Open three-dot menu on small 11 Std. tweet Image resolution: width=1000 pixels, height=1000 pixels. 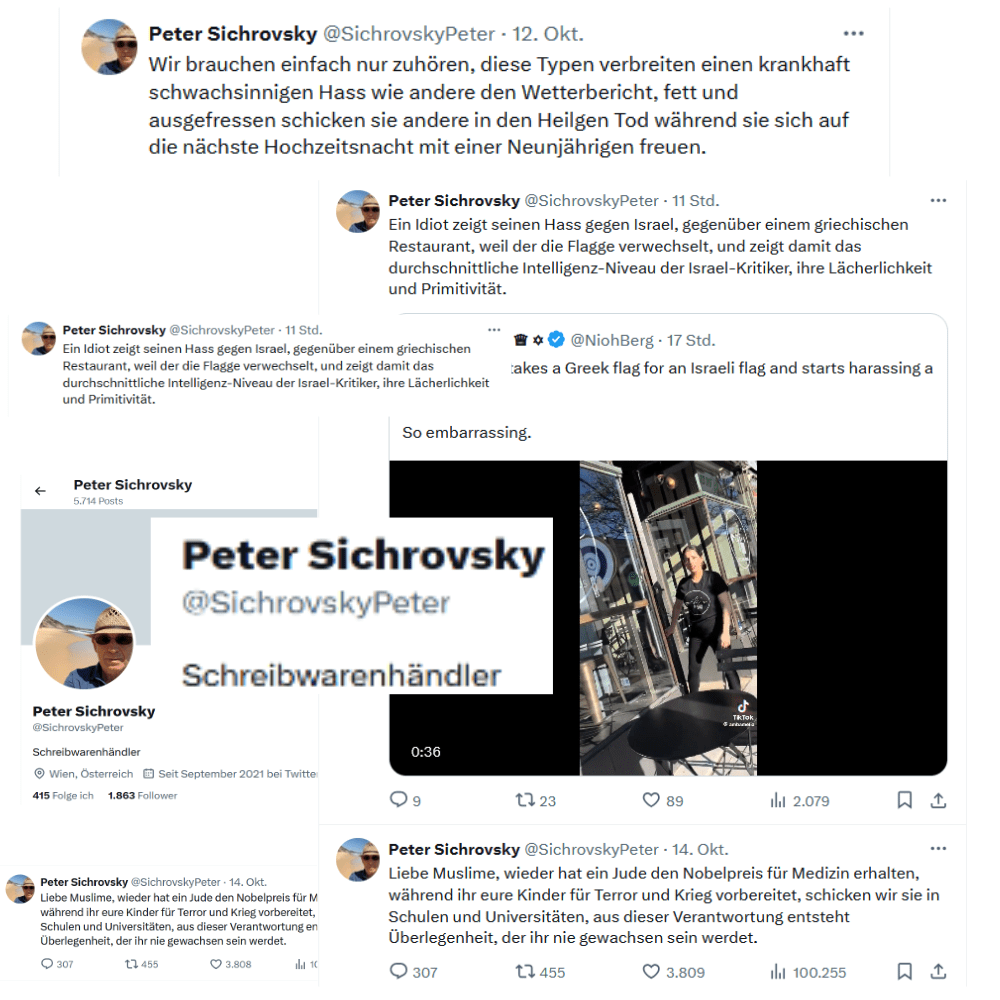pos(494,330)
